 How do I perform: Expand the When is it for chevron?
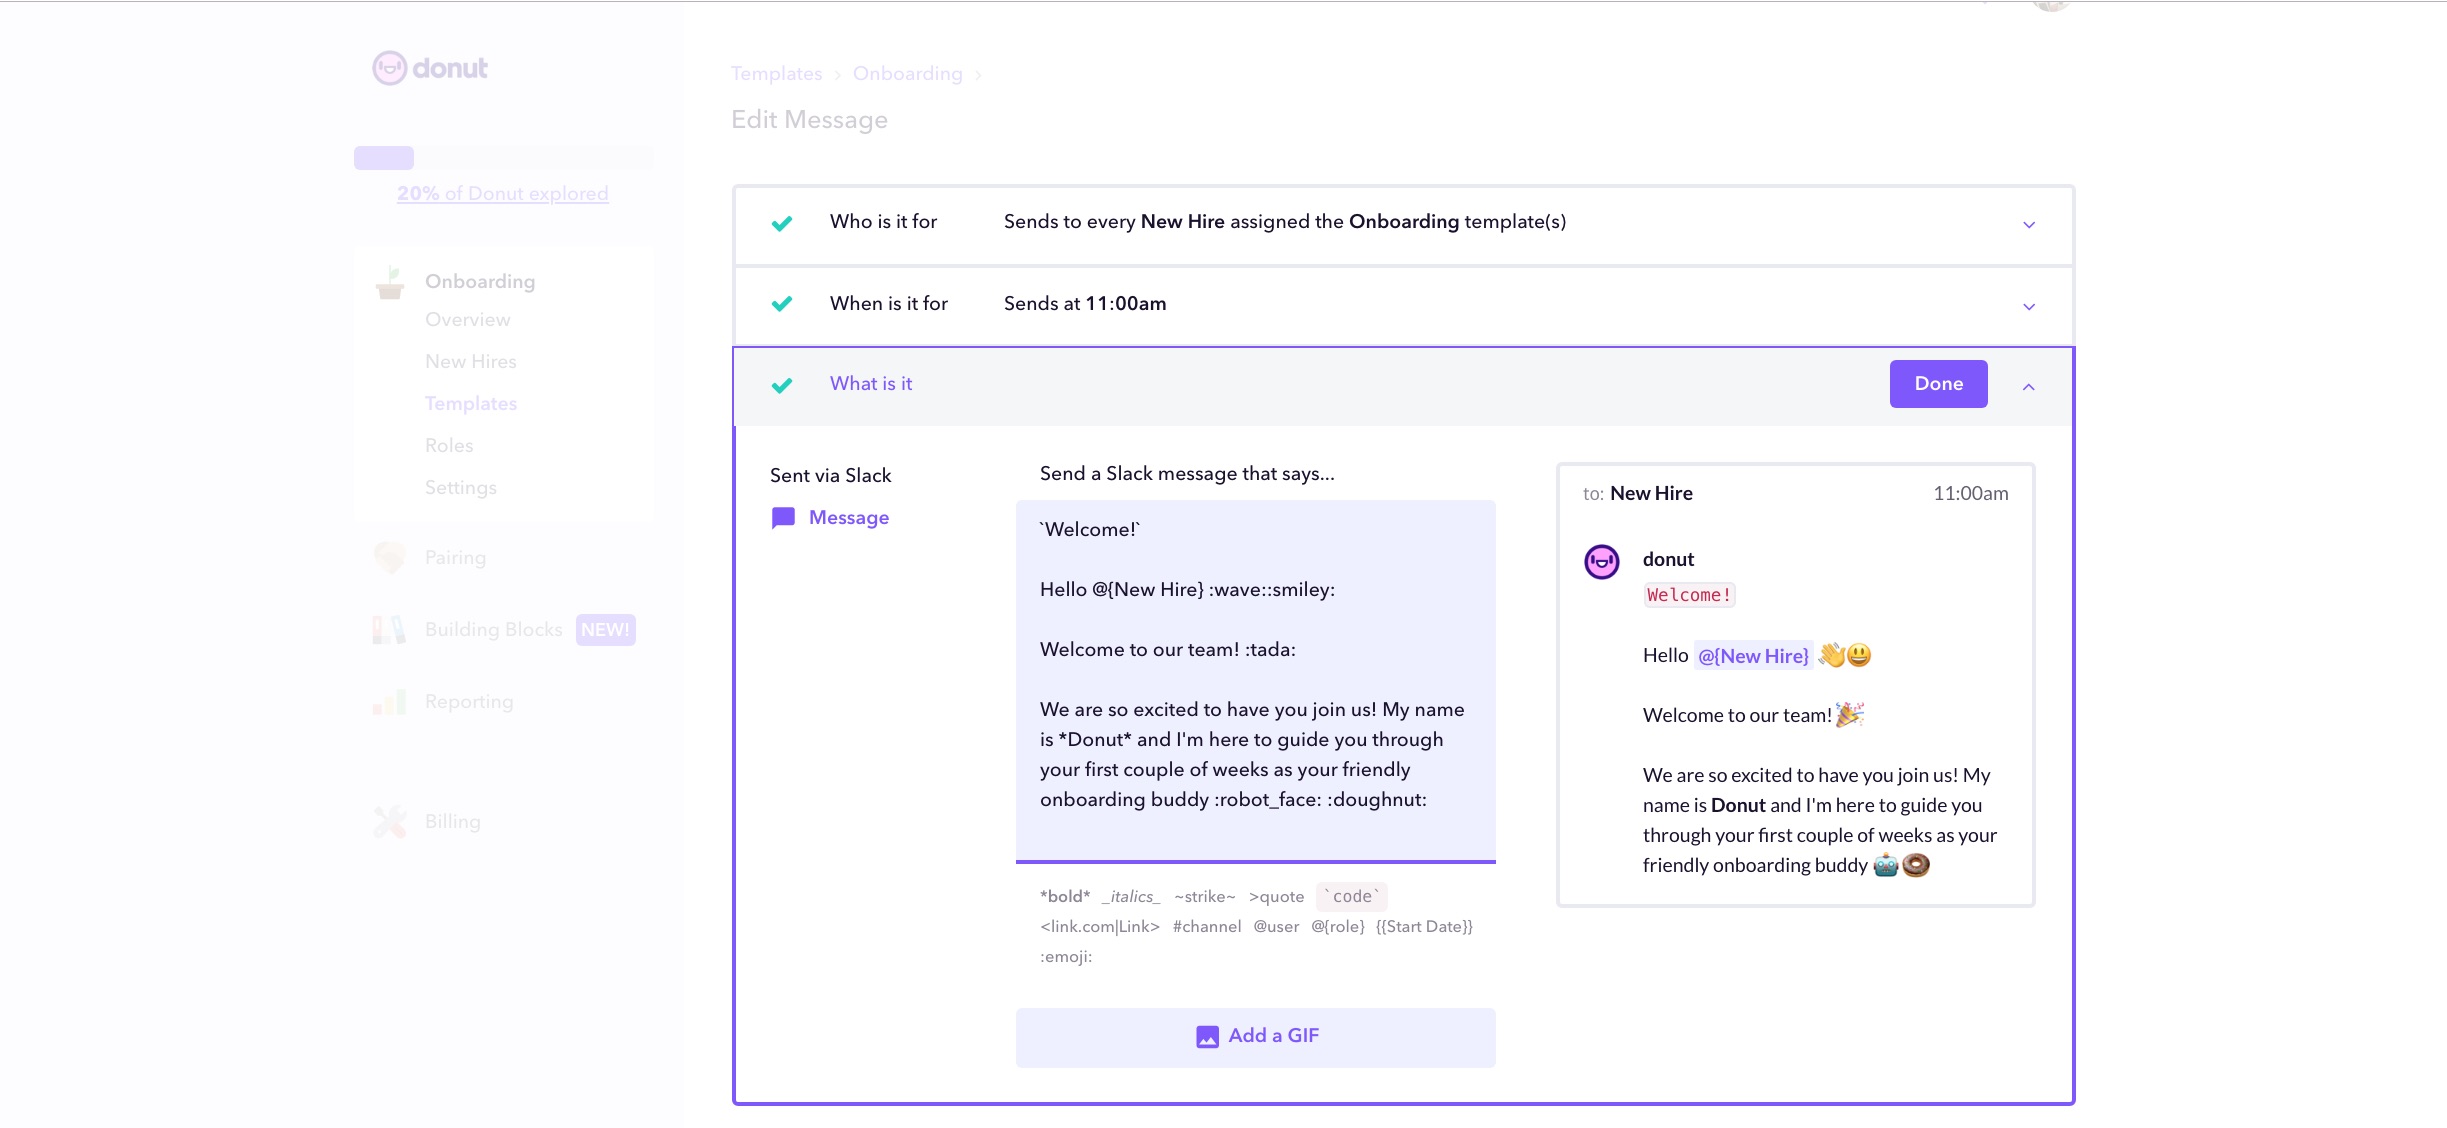tap(2029, 307)
